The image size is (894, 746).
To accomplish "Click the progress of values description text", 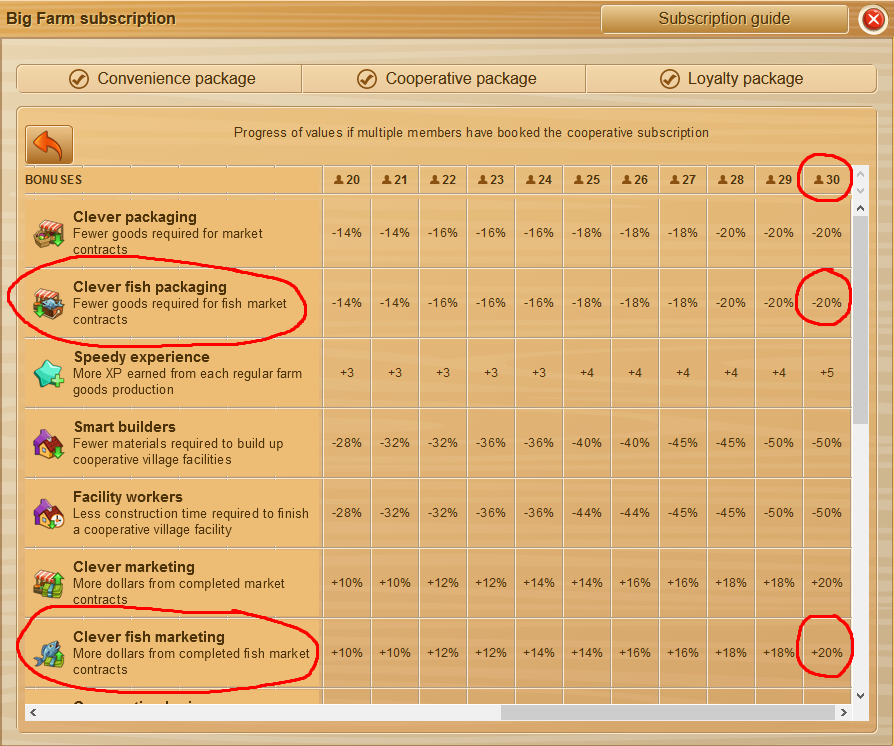I will [471, 133].
